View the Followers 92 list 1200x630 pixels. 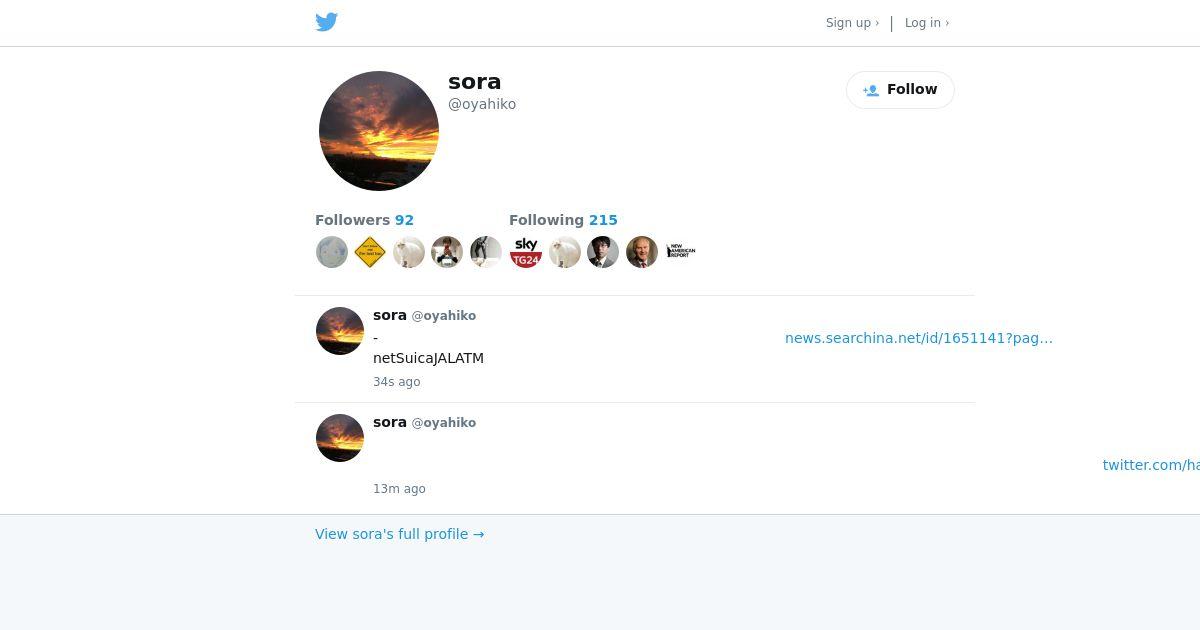point(364,220)
